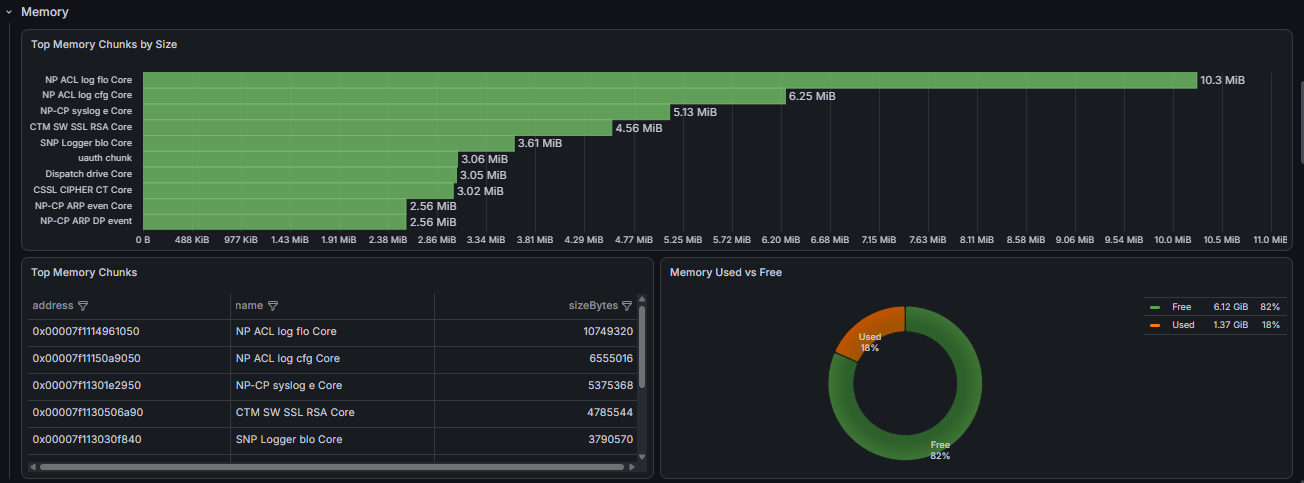Click the 4.56 MiB bar in the chart

377,128
